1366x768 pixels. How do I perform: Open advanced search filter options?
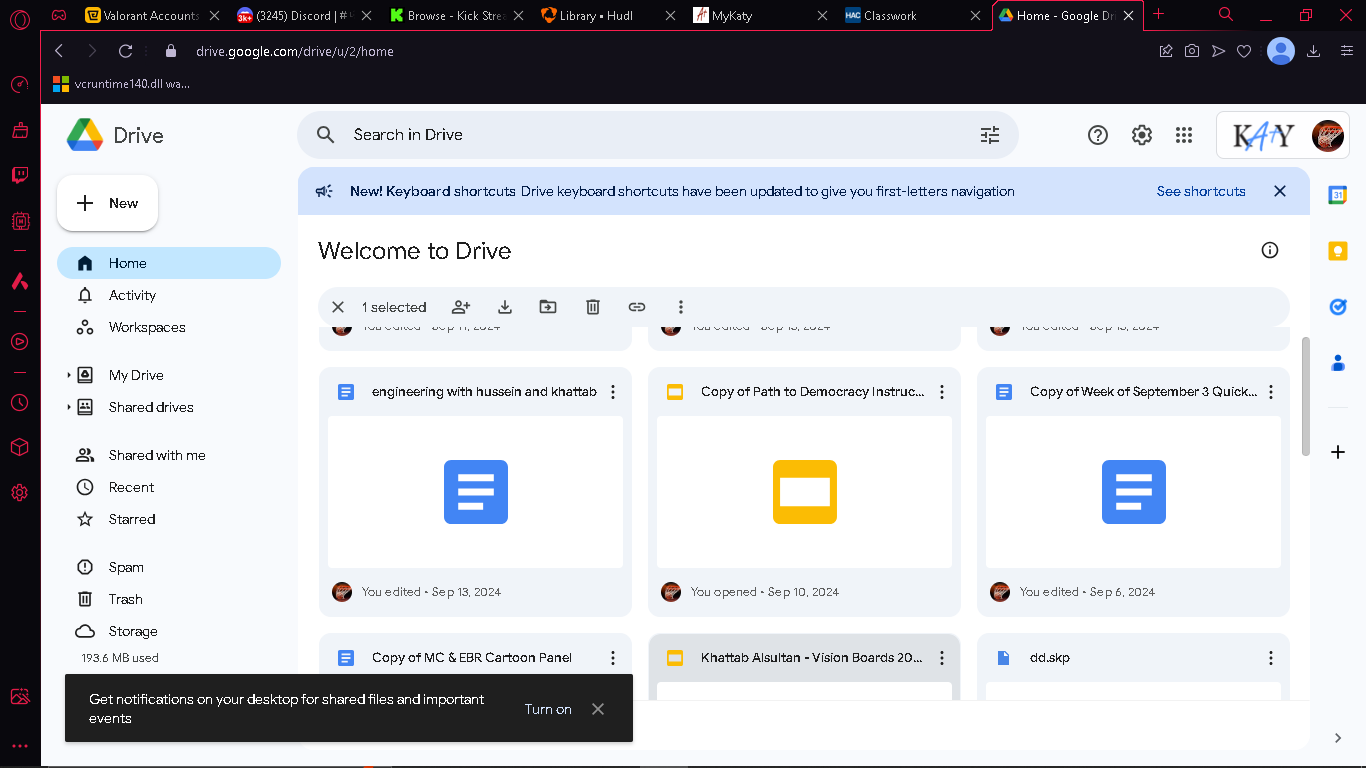tap(990, 135)
